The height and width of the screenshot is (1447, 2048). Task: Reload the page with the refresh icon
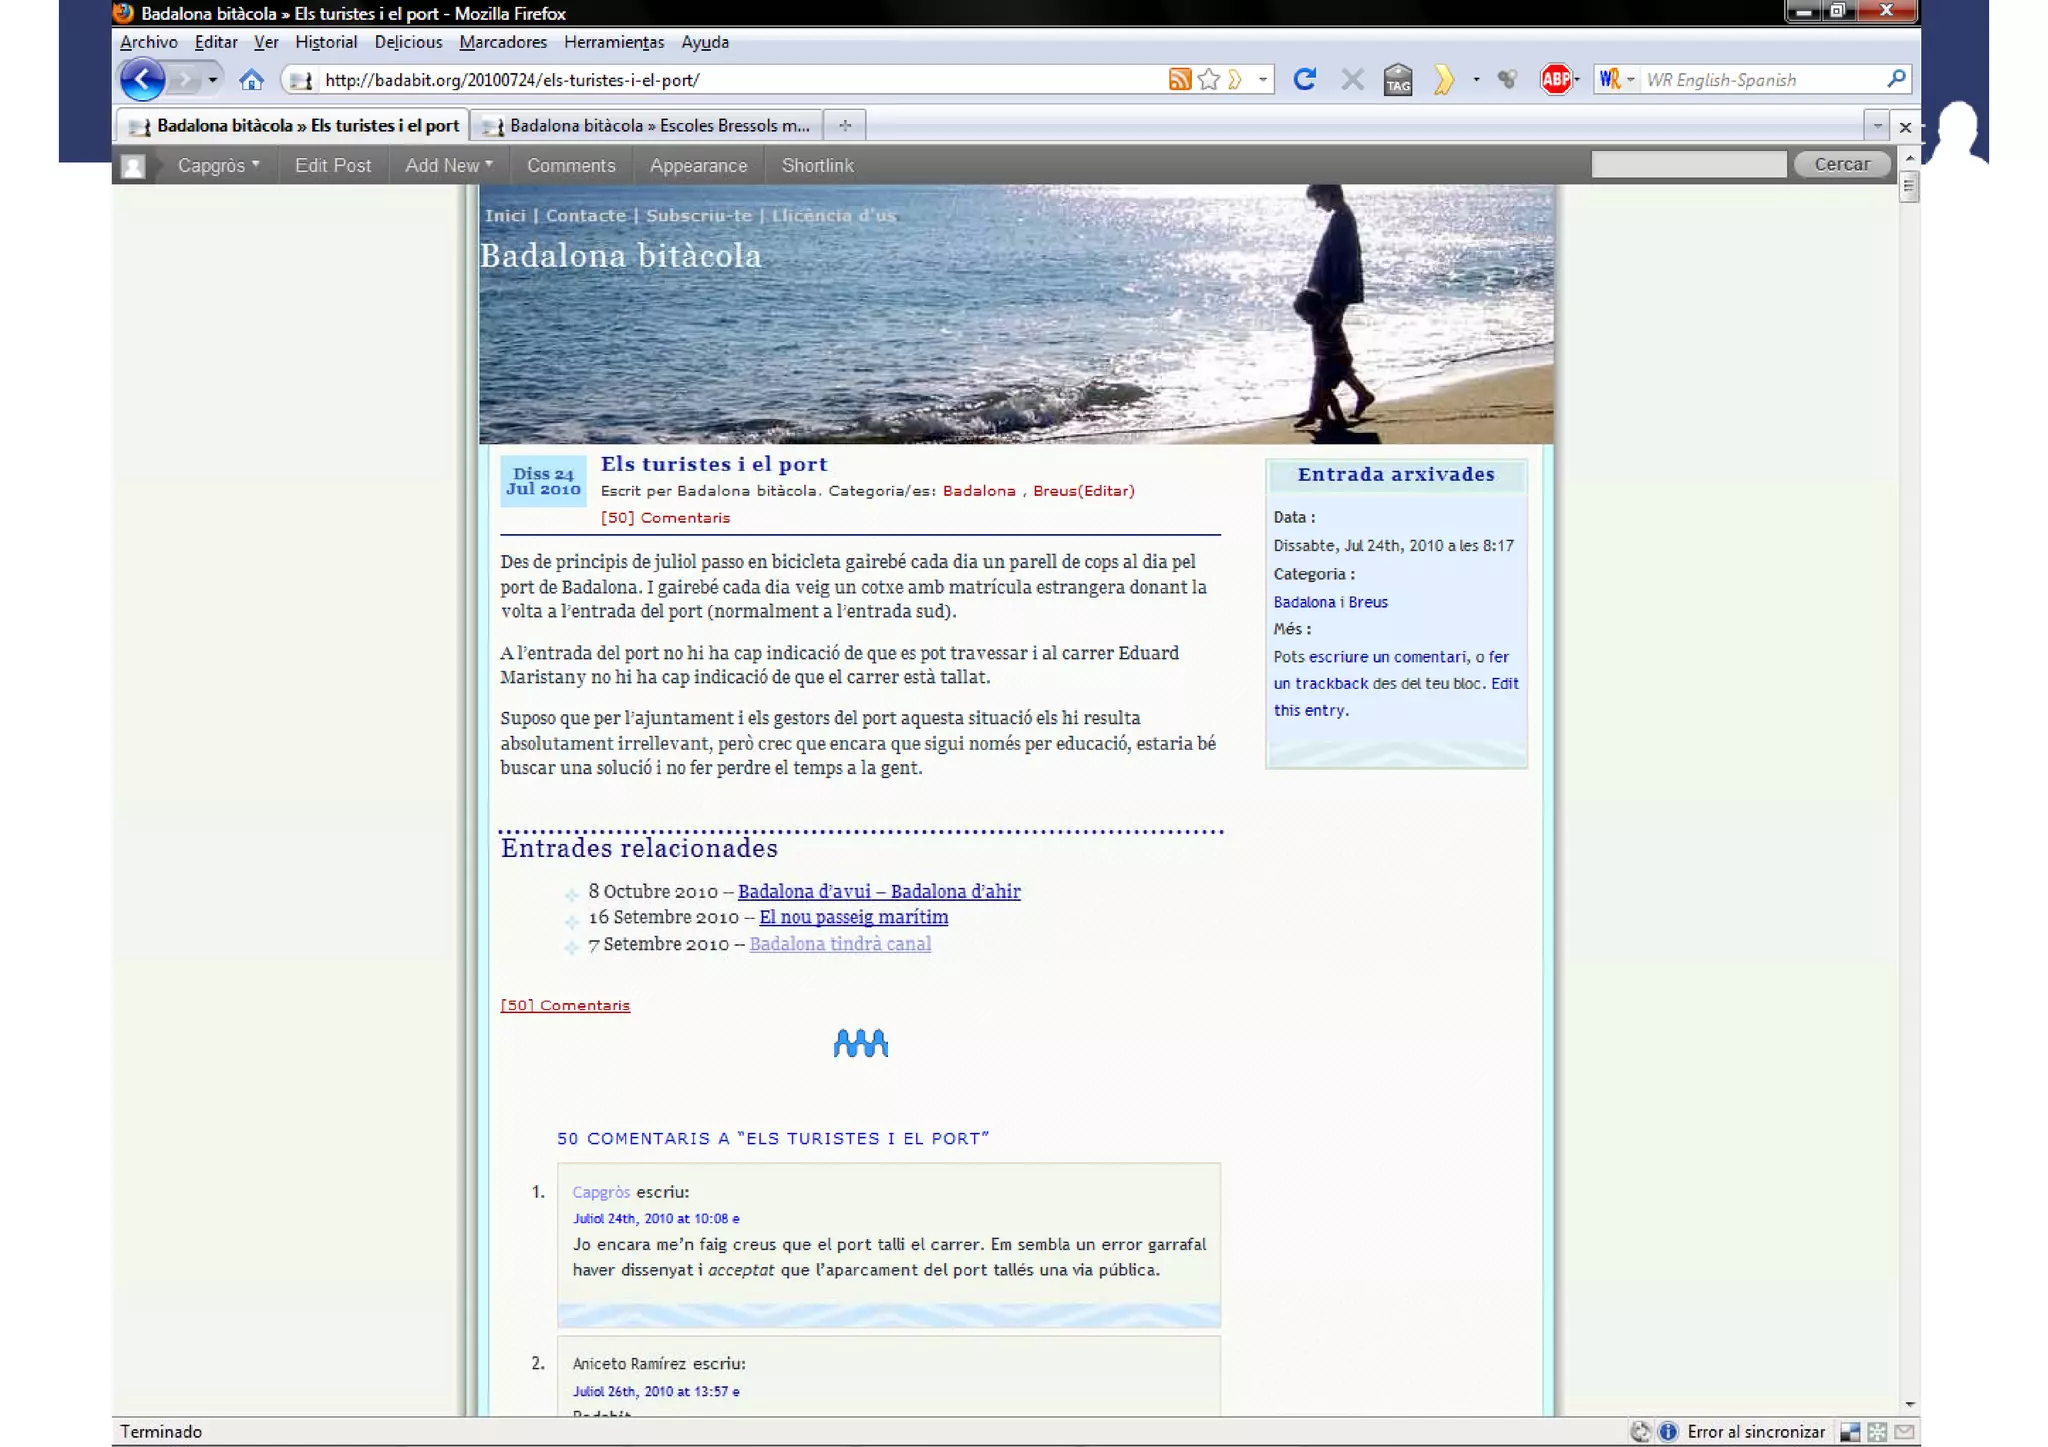coord(1304,79)
